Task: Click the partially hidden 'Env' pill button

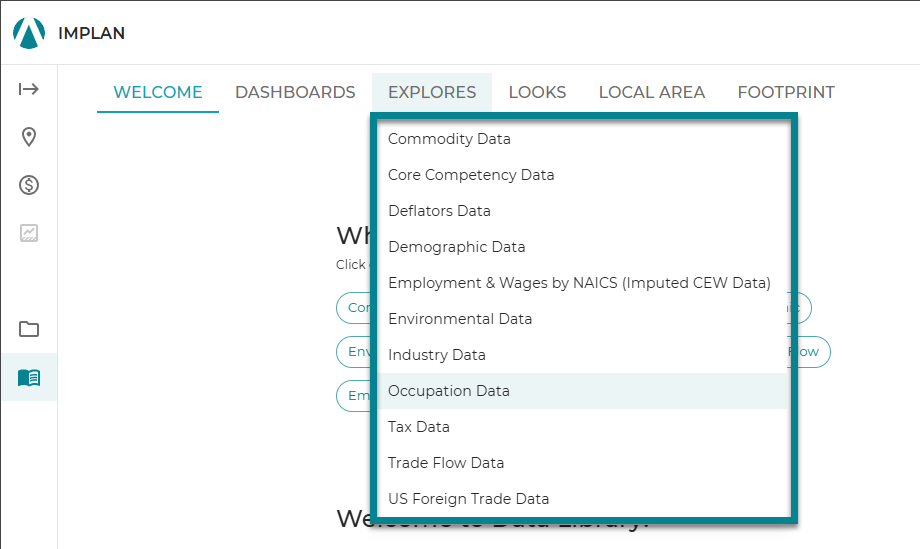Action: [353, 351]
